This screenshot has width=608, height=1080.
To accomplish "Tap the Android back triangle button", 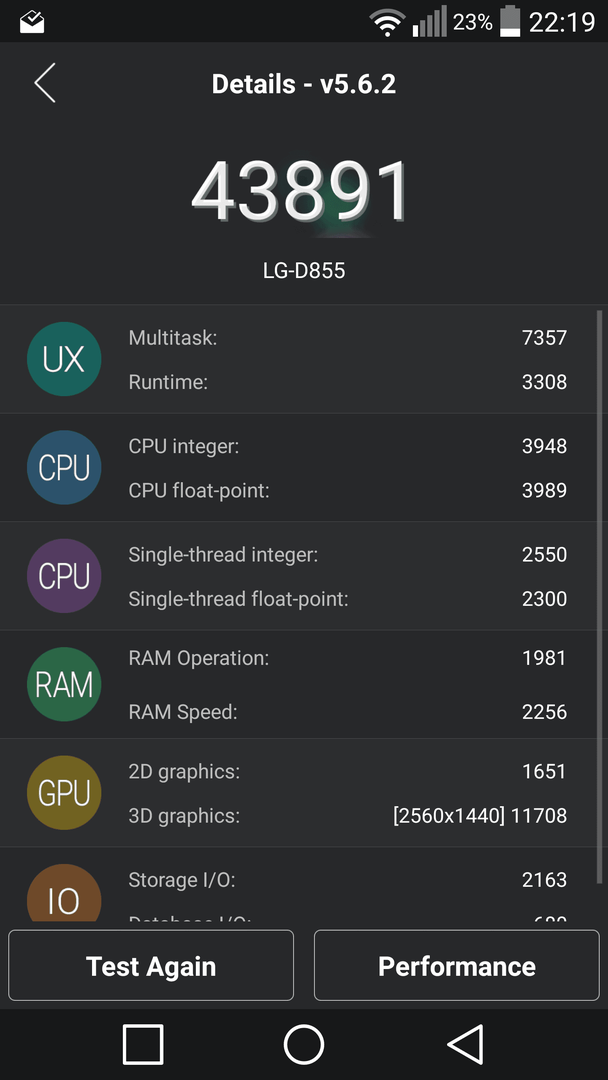I will 465,1044.
